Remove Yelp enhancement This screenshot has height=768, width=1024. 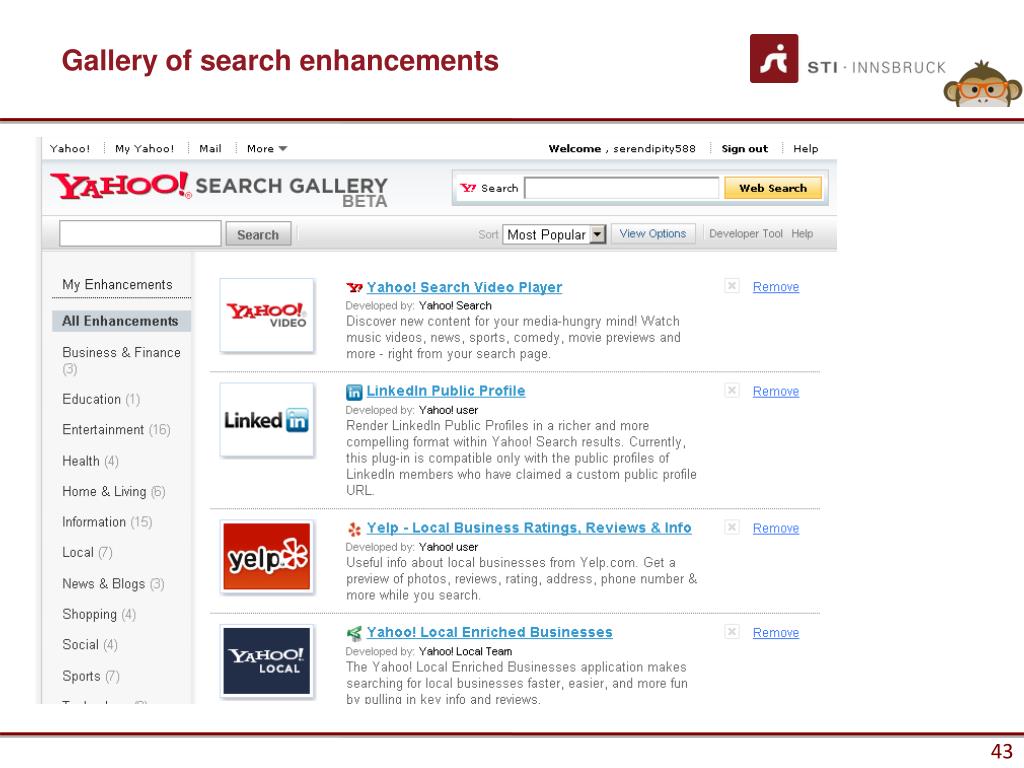pyautogui.click(x=776, y=529)
